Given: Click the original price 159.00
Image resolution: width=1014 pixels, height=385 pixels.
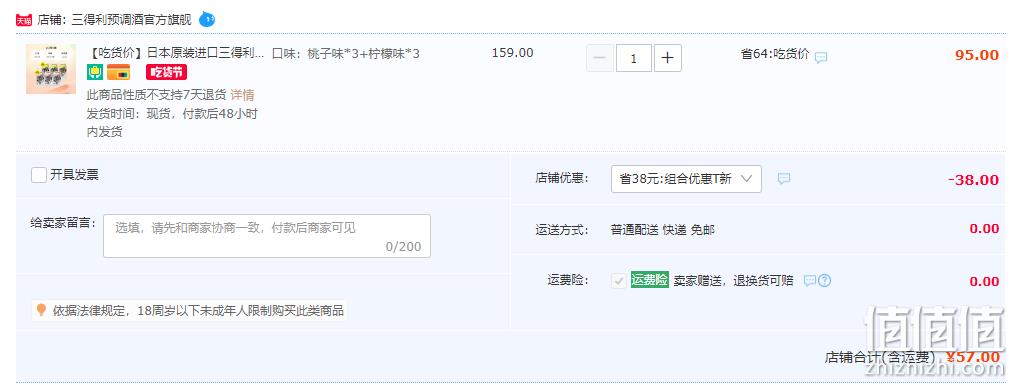Looking at the screenshot, I should (x=512, y=53).
